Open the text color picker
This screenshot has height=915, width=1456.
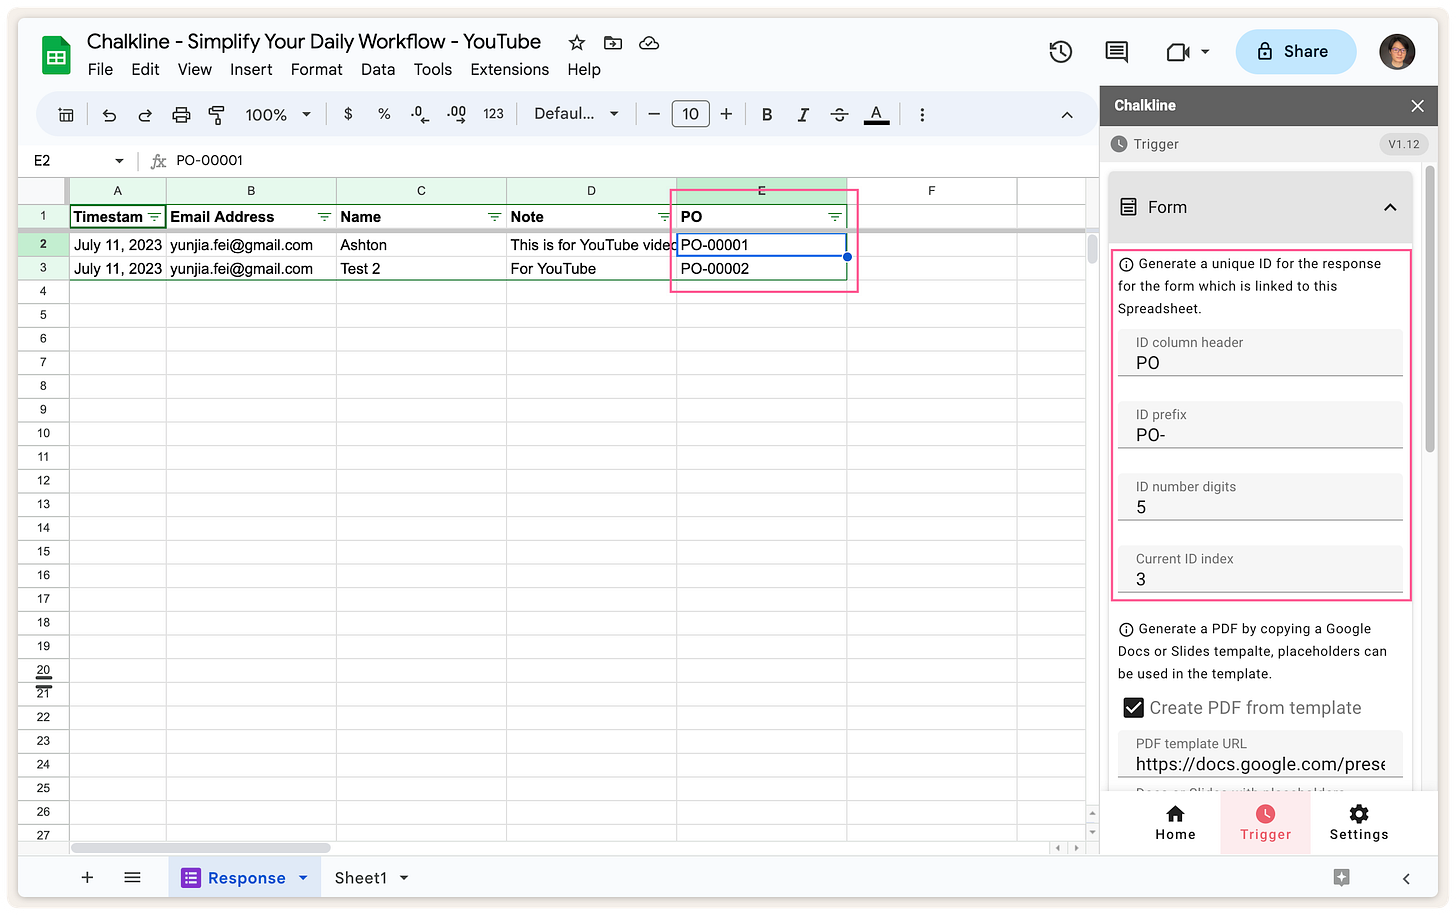[x=876, y=115]
